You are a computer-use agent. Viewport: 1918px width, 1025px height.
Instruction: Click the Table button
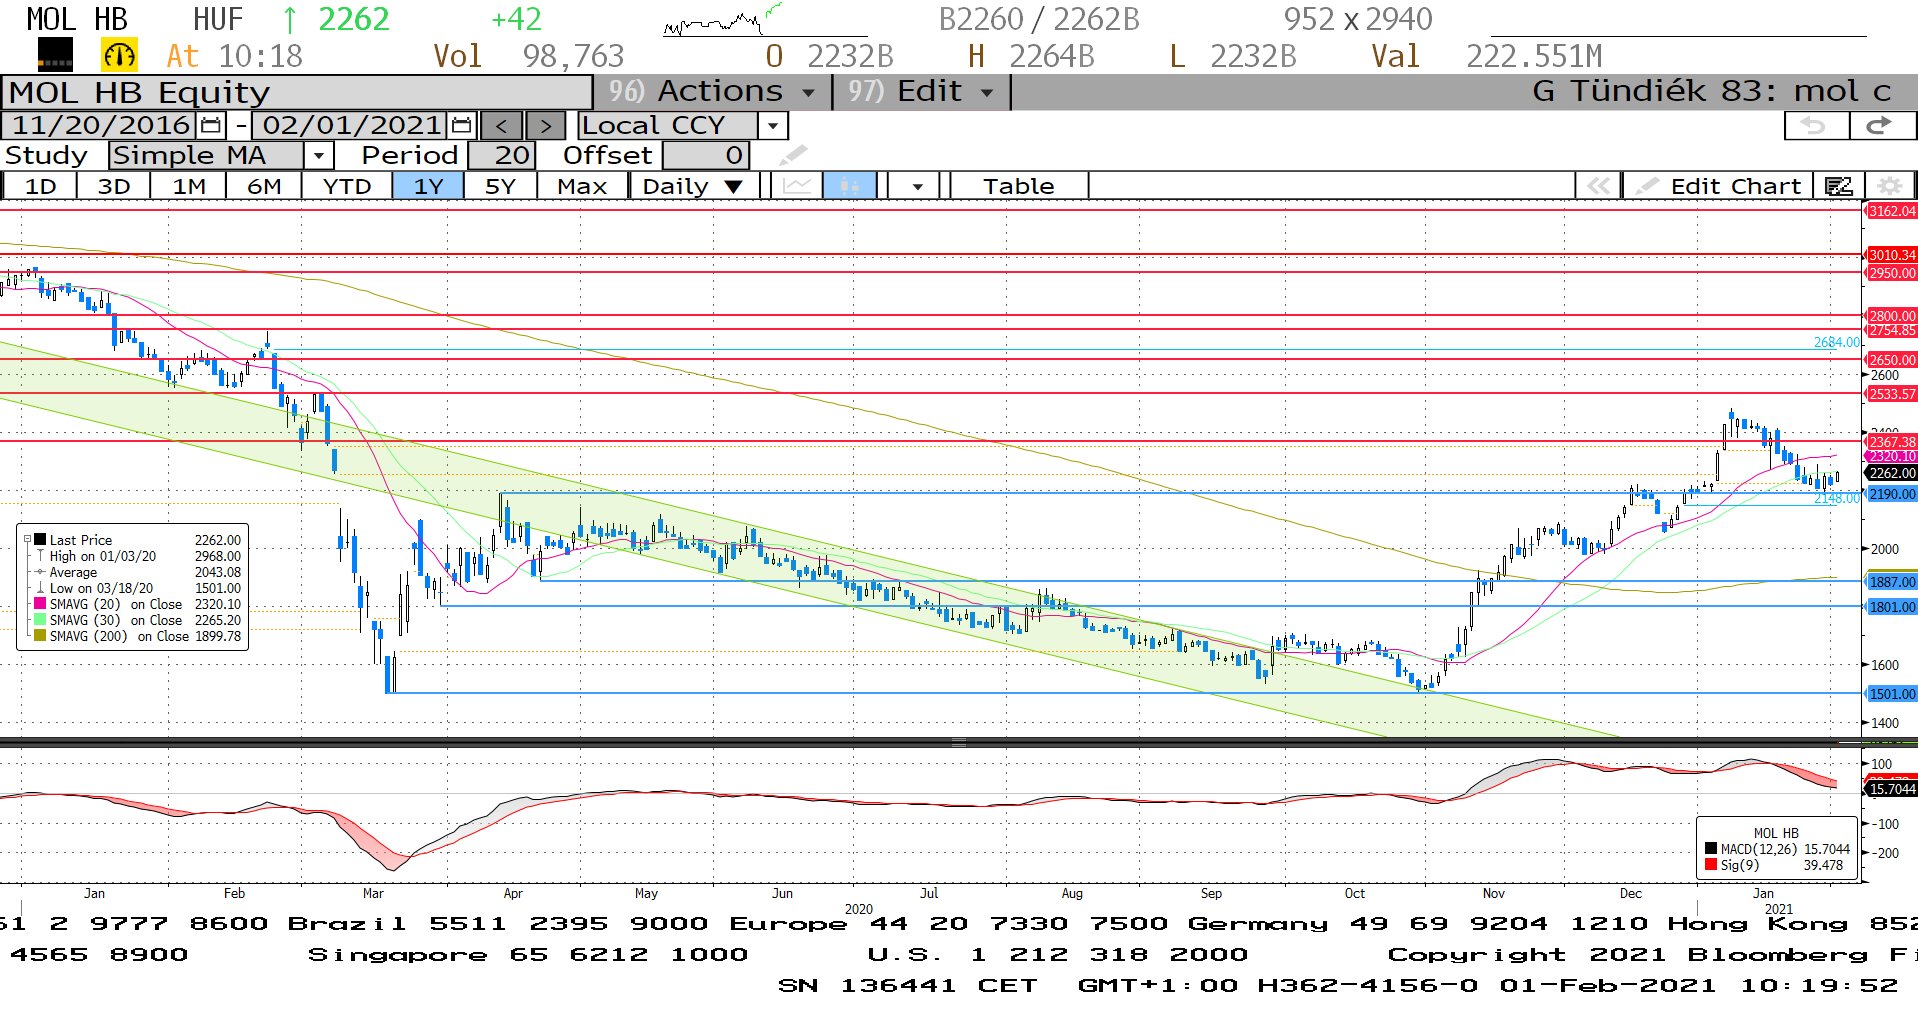pyautogui.click(x=1018, y=186)
